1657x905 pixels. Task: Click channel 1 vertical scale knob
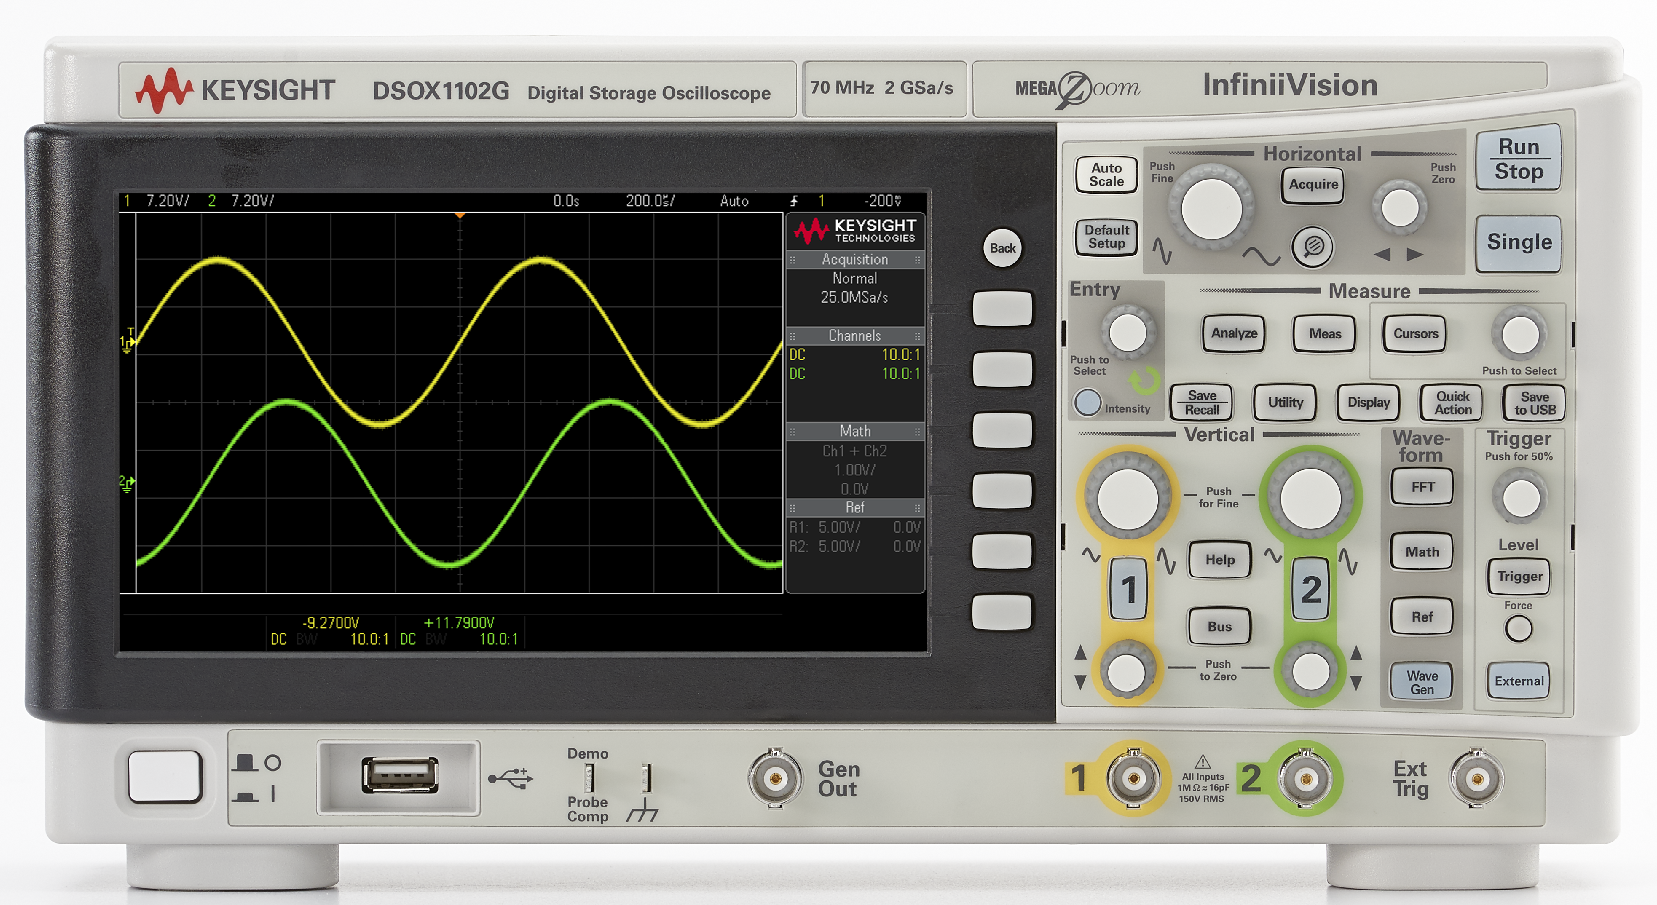1128,497
